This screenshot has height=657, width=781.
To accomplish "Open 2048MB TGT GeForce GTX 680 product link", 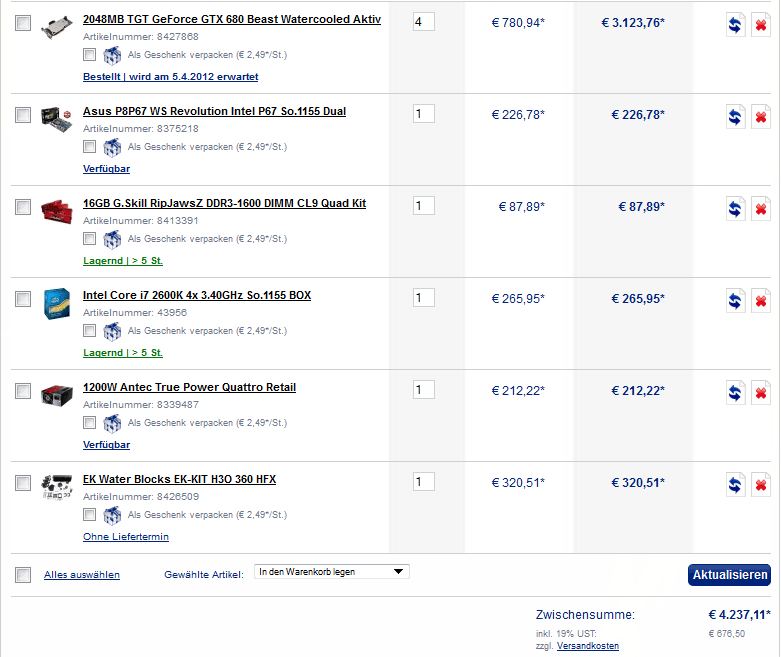I will point(232,19).
